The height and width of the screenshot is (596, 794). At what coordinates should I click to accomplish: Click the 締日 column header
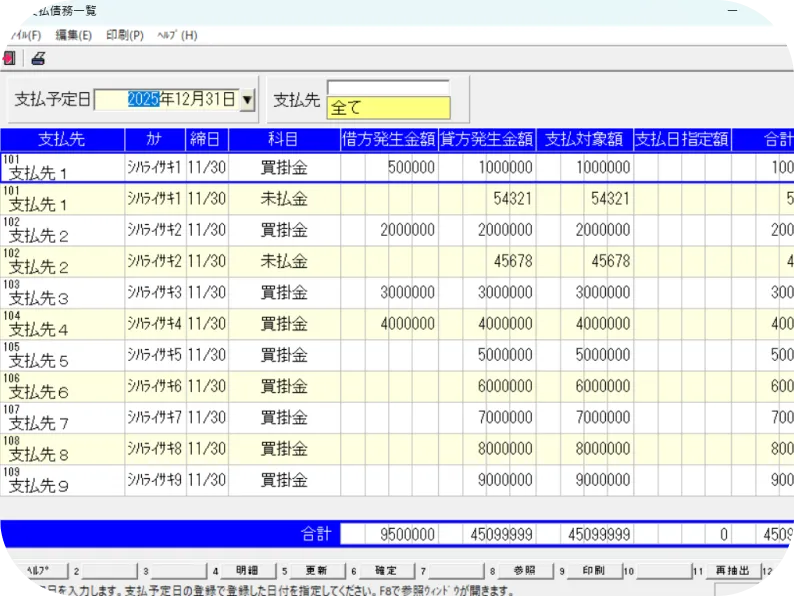coord(206,140)
